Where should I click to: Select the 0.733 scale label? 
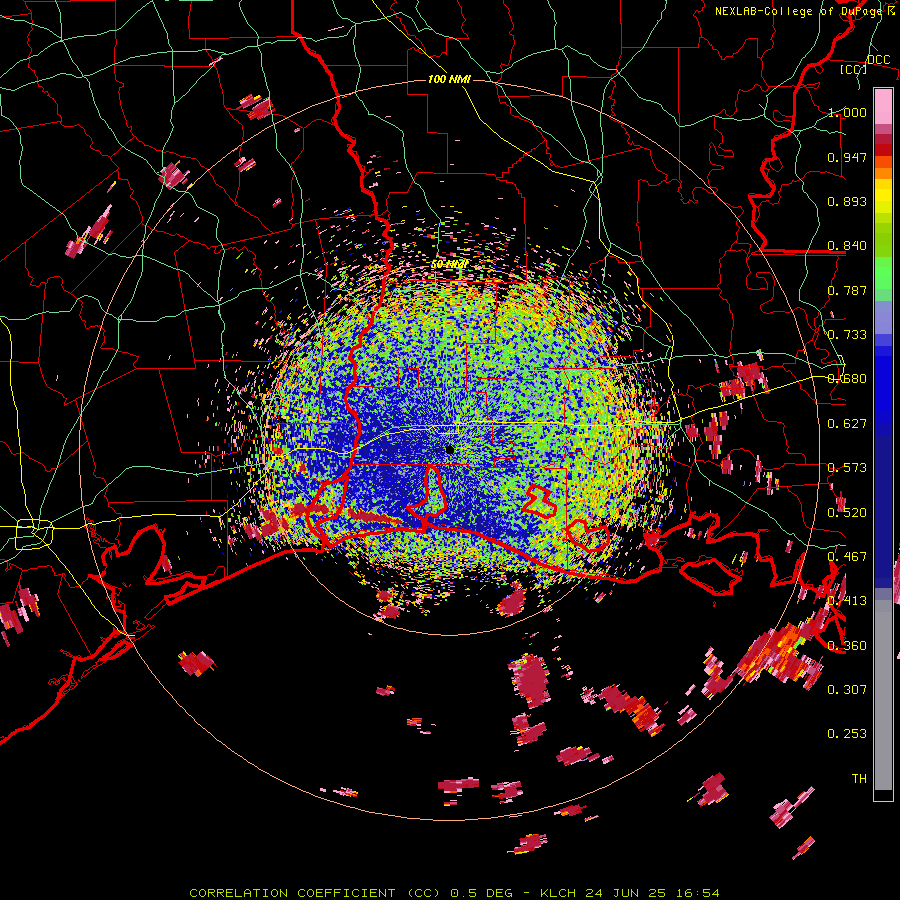point(847,335)
